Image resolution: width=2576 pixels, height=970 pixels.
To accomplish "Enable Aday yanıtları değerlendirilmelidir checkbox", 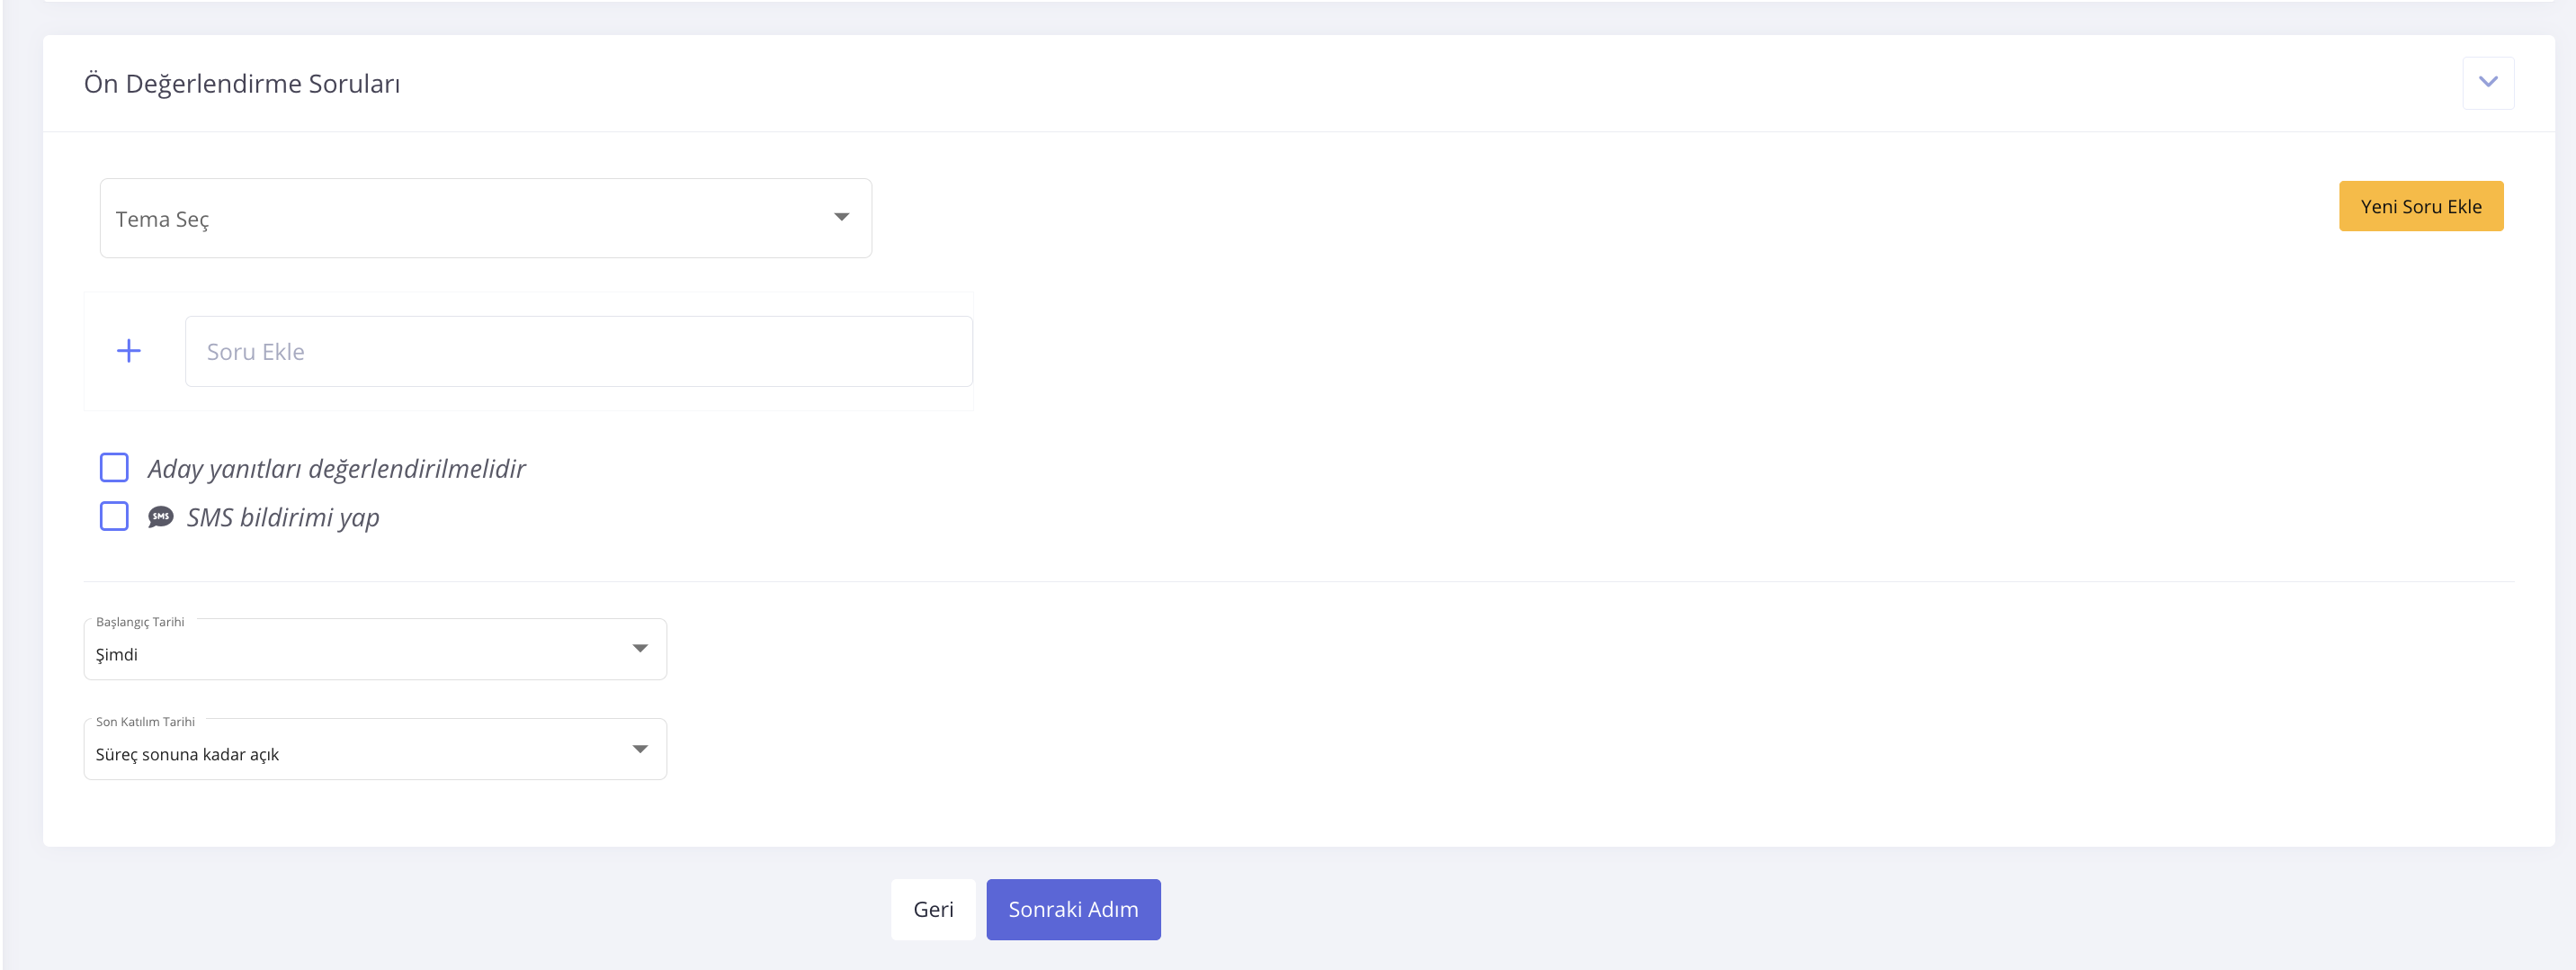I will (115, 467).
